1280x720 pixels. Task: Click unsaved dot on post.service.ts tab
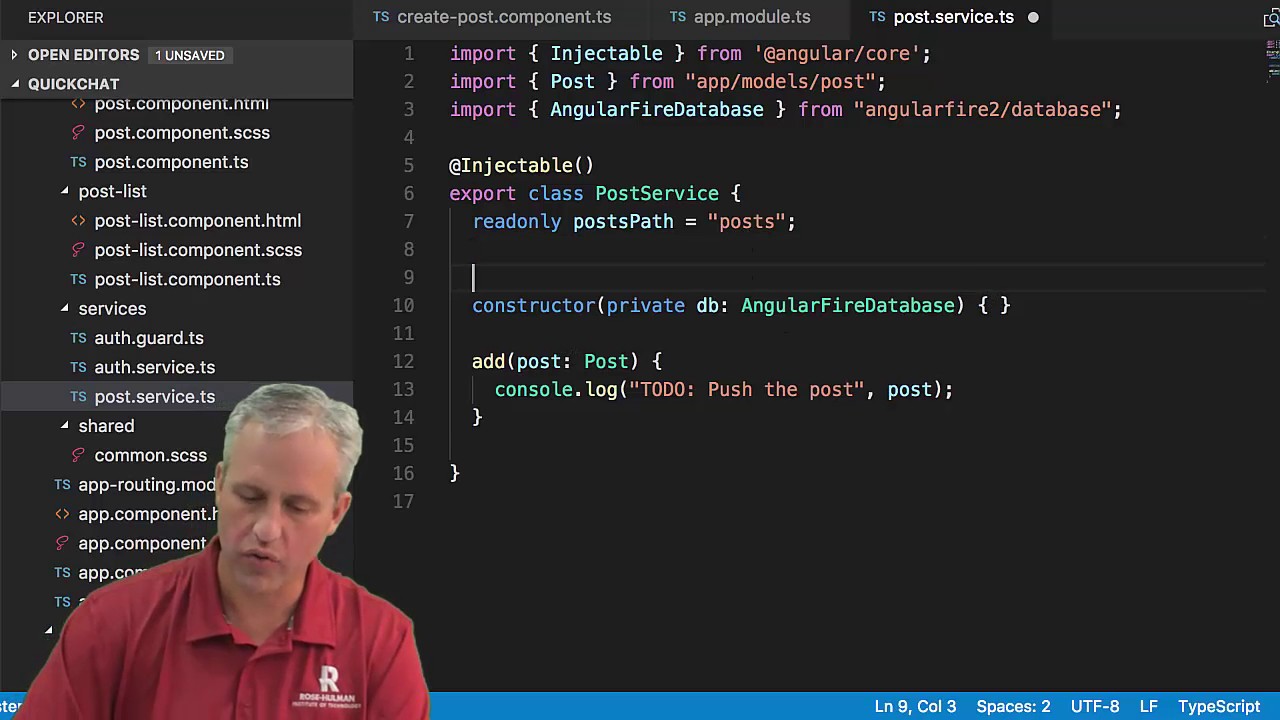[1033, 17]
